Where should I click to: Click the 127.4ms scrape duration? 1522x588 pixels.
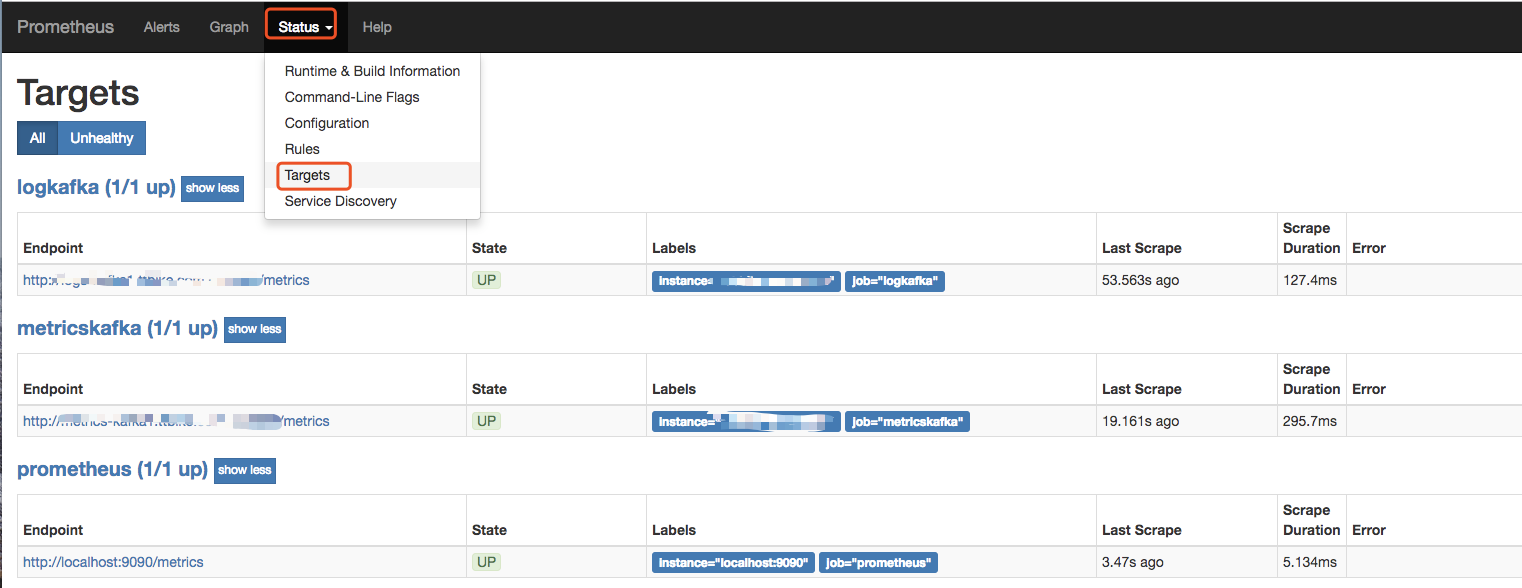coord(1310,280)
